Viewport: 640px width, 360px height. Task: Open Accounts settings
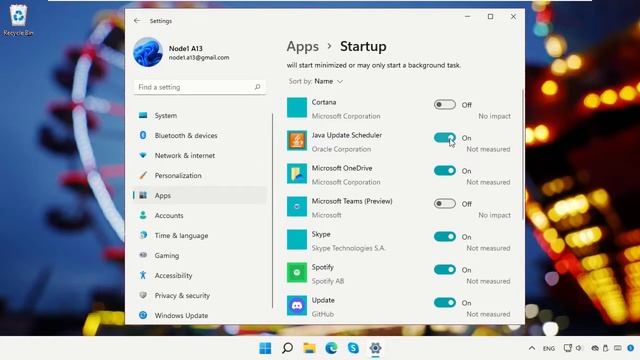[200, 216]
